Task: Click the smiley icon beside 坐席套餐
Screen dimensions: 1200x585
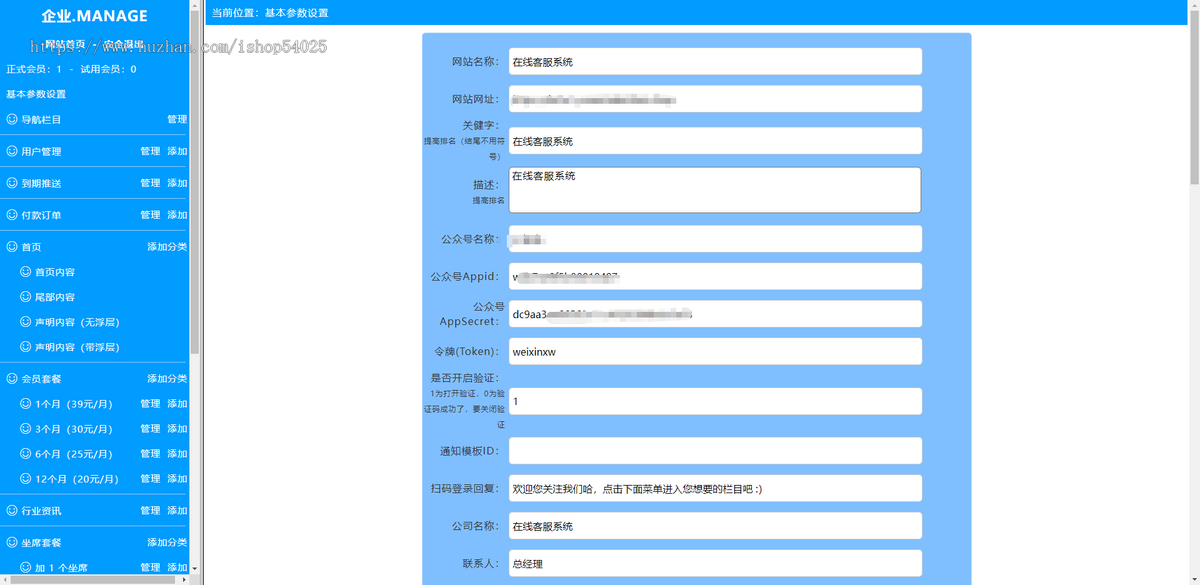Action: 12,542
